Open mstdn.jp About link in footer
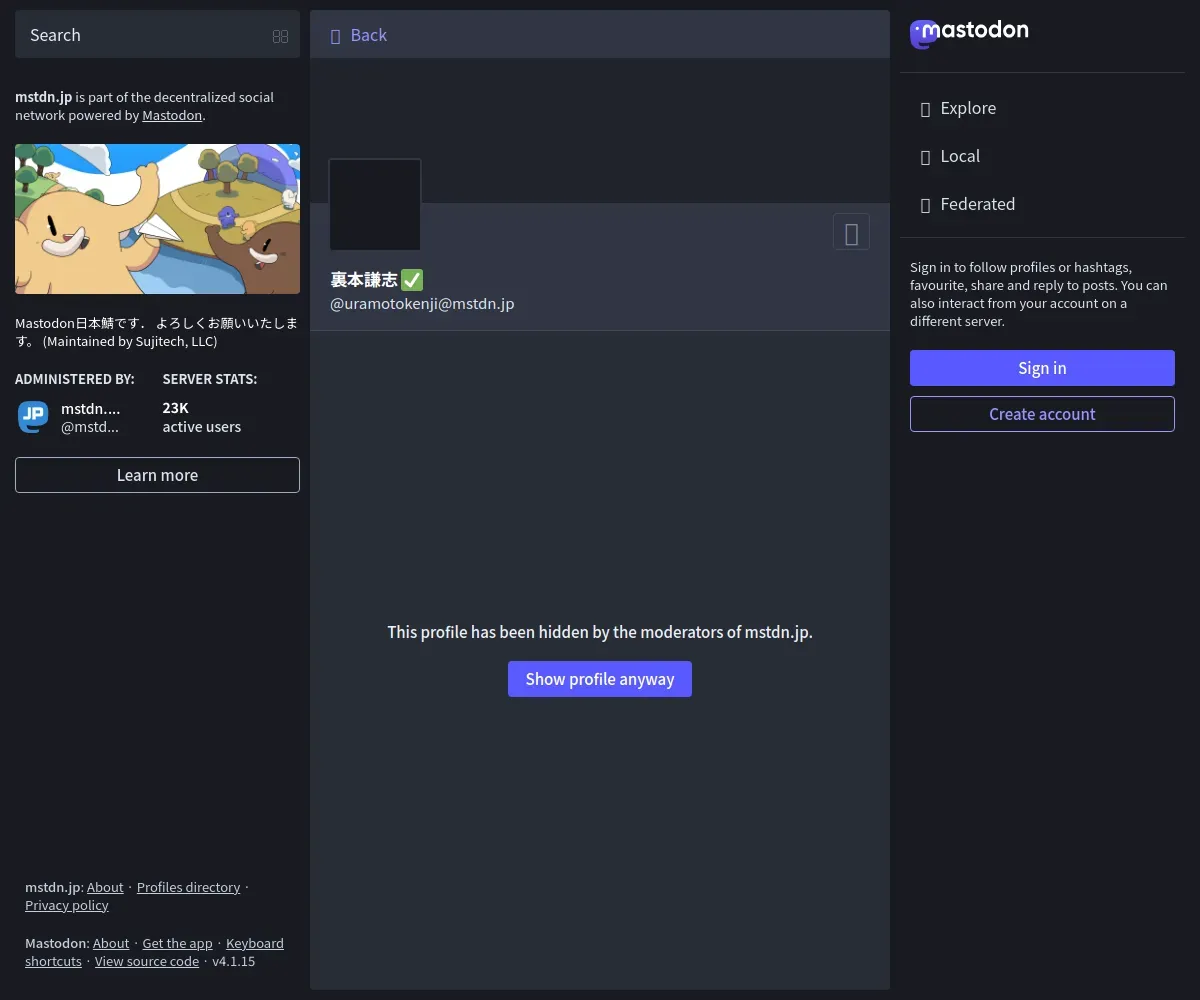1200x1000 pixels. [105, 887]
